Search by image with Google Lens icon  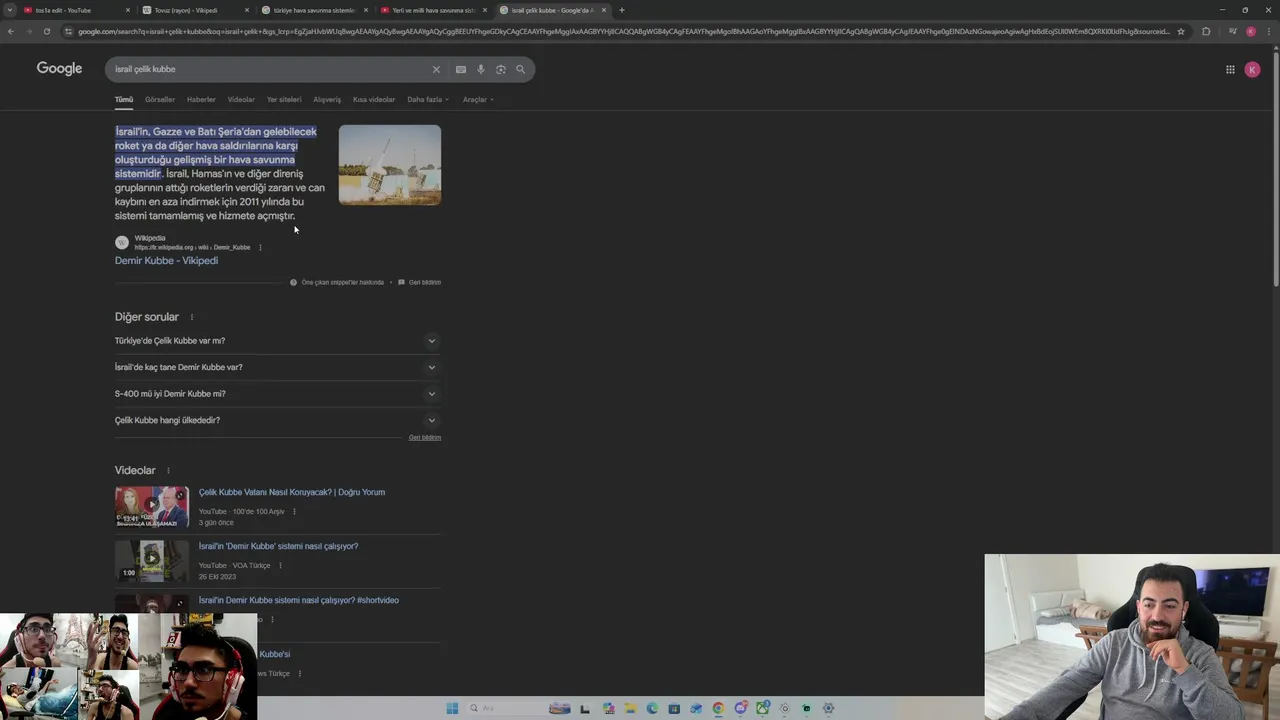(501, 69)
